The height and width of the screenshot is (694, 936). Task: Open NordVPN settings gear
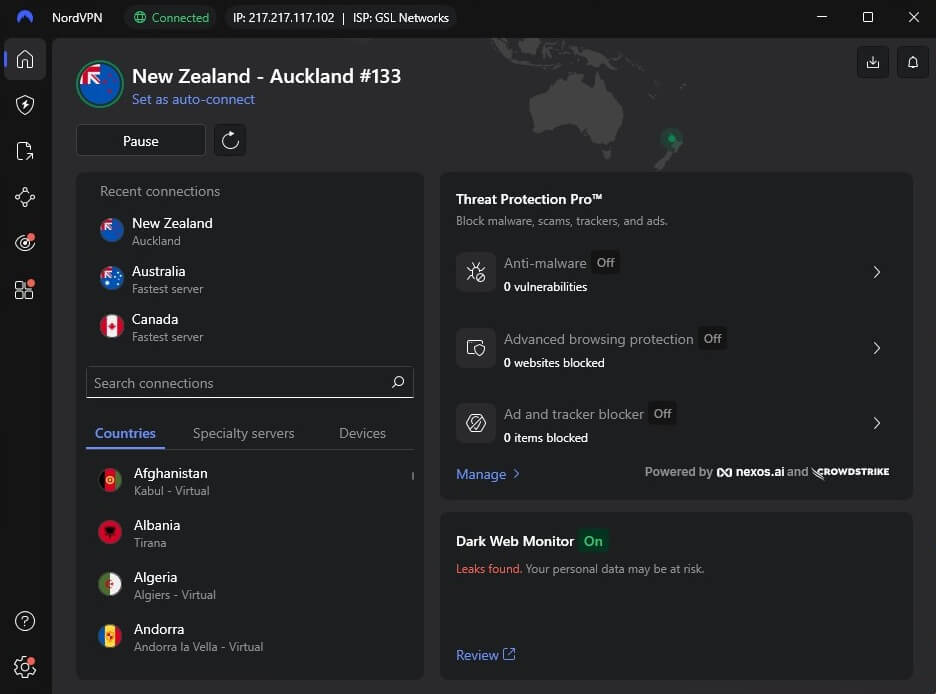[x=25, y=667]
